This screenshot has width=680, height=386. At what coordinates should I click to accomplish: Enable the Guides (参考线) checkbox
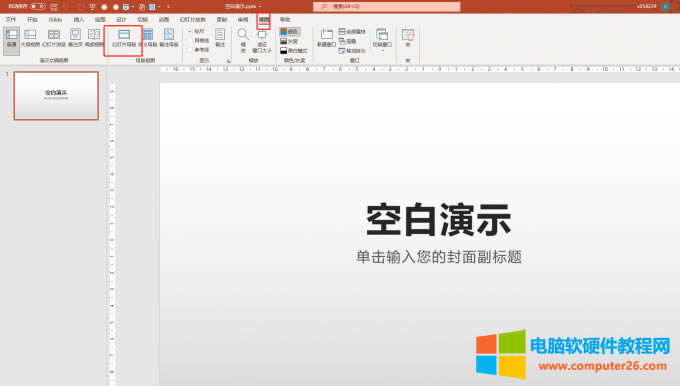click(190, 50)
